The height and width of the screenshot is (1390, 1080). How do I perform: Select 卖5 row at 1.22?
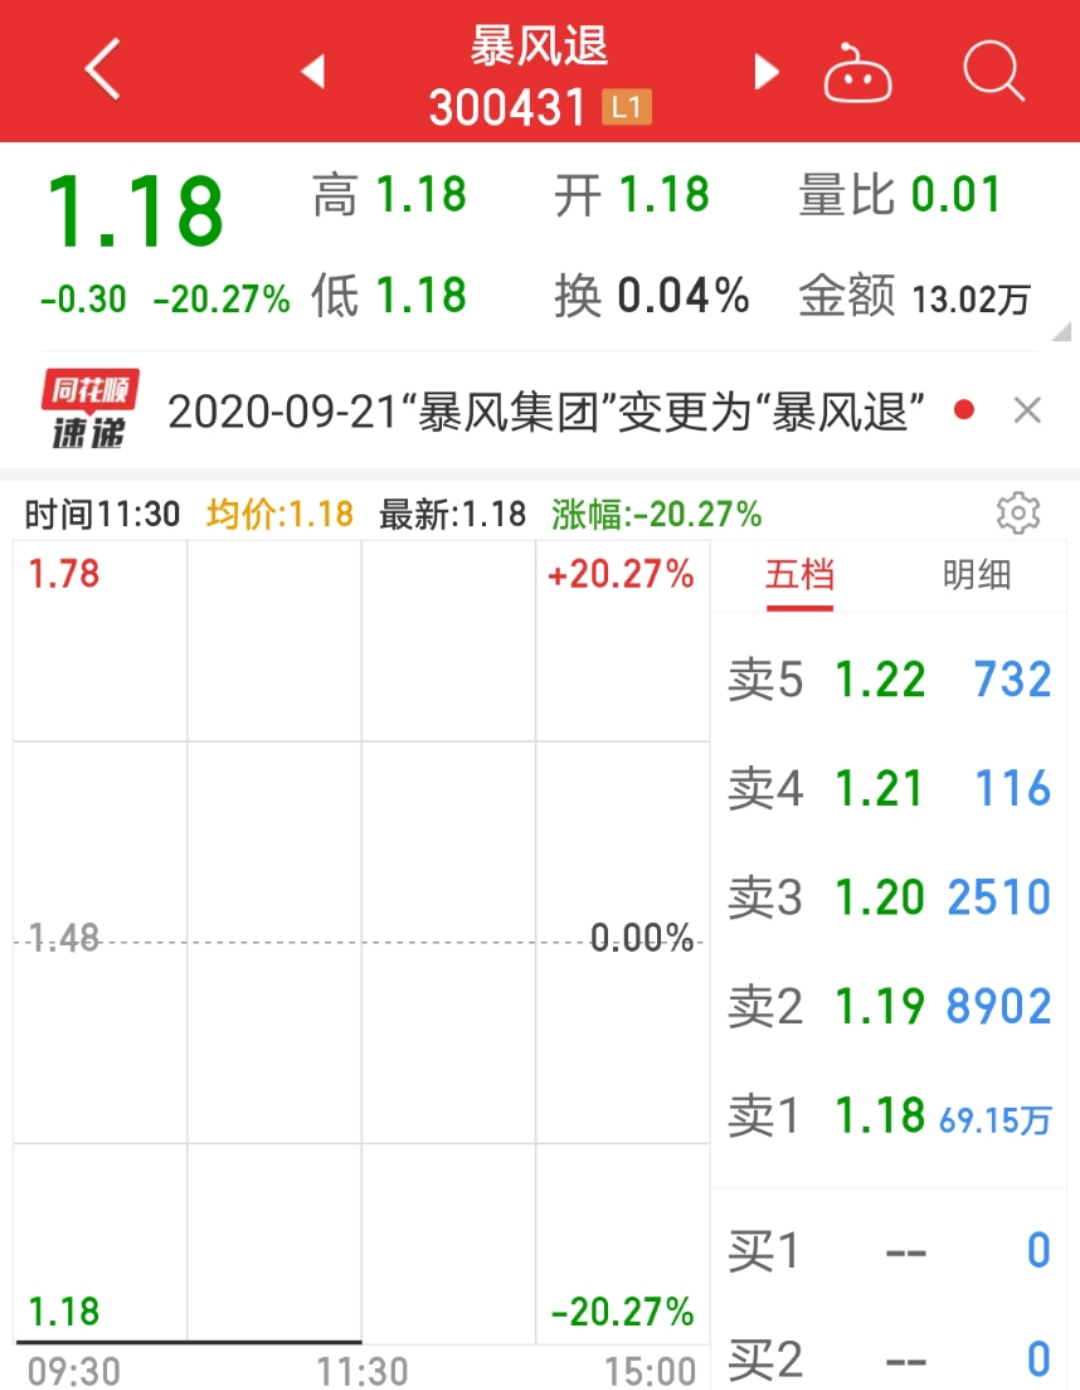pos(889,680)
